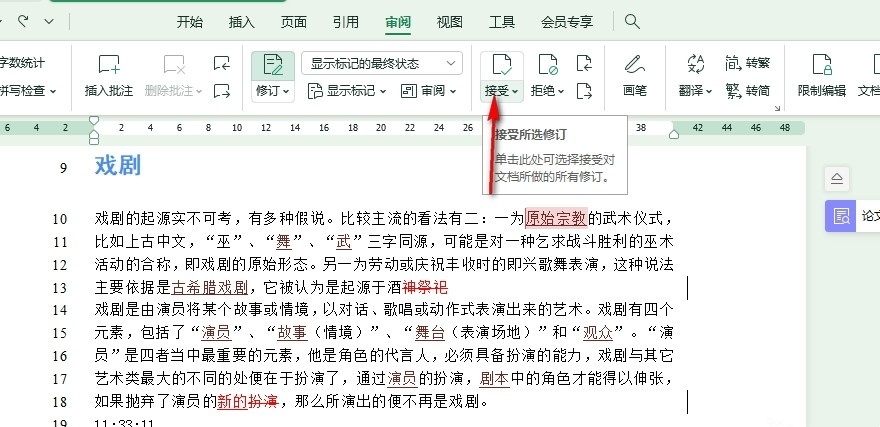Screen dimensions: 880x427
Task: Open the 舞 link on line 11
Action: (284, 241)
